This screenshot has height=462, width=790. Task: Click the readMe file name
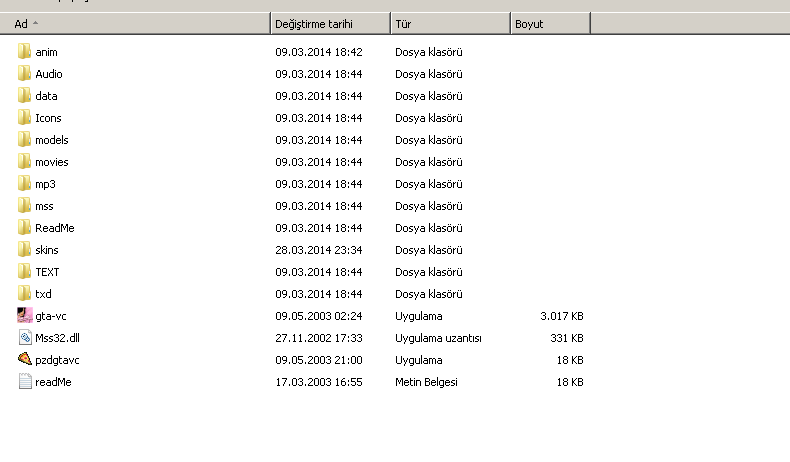[53, 382]
